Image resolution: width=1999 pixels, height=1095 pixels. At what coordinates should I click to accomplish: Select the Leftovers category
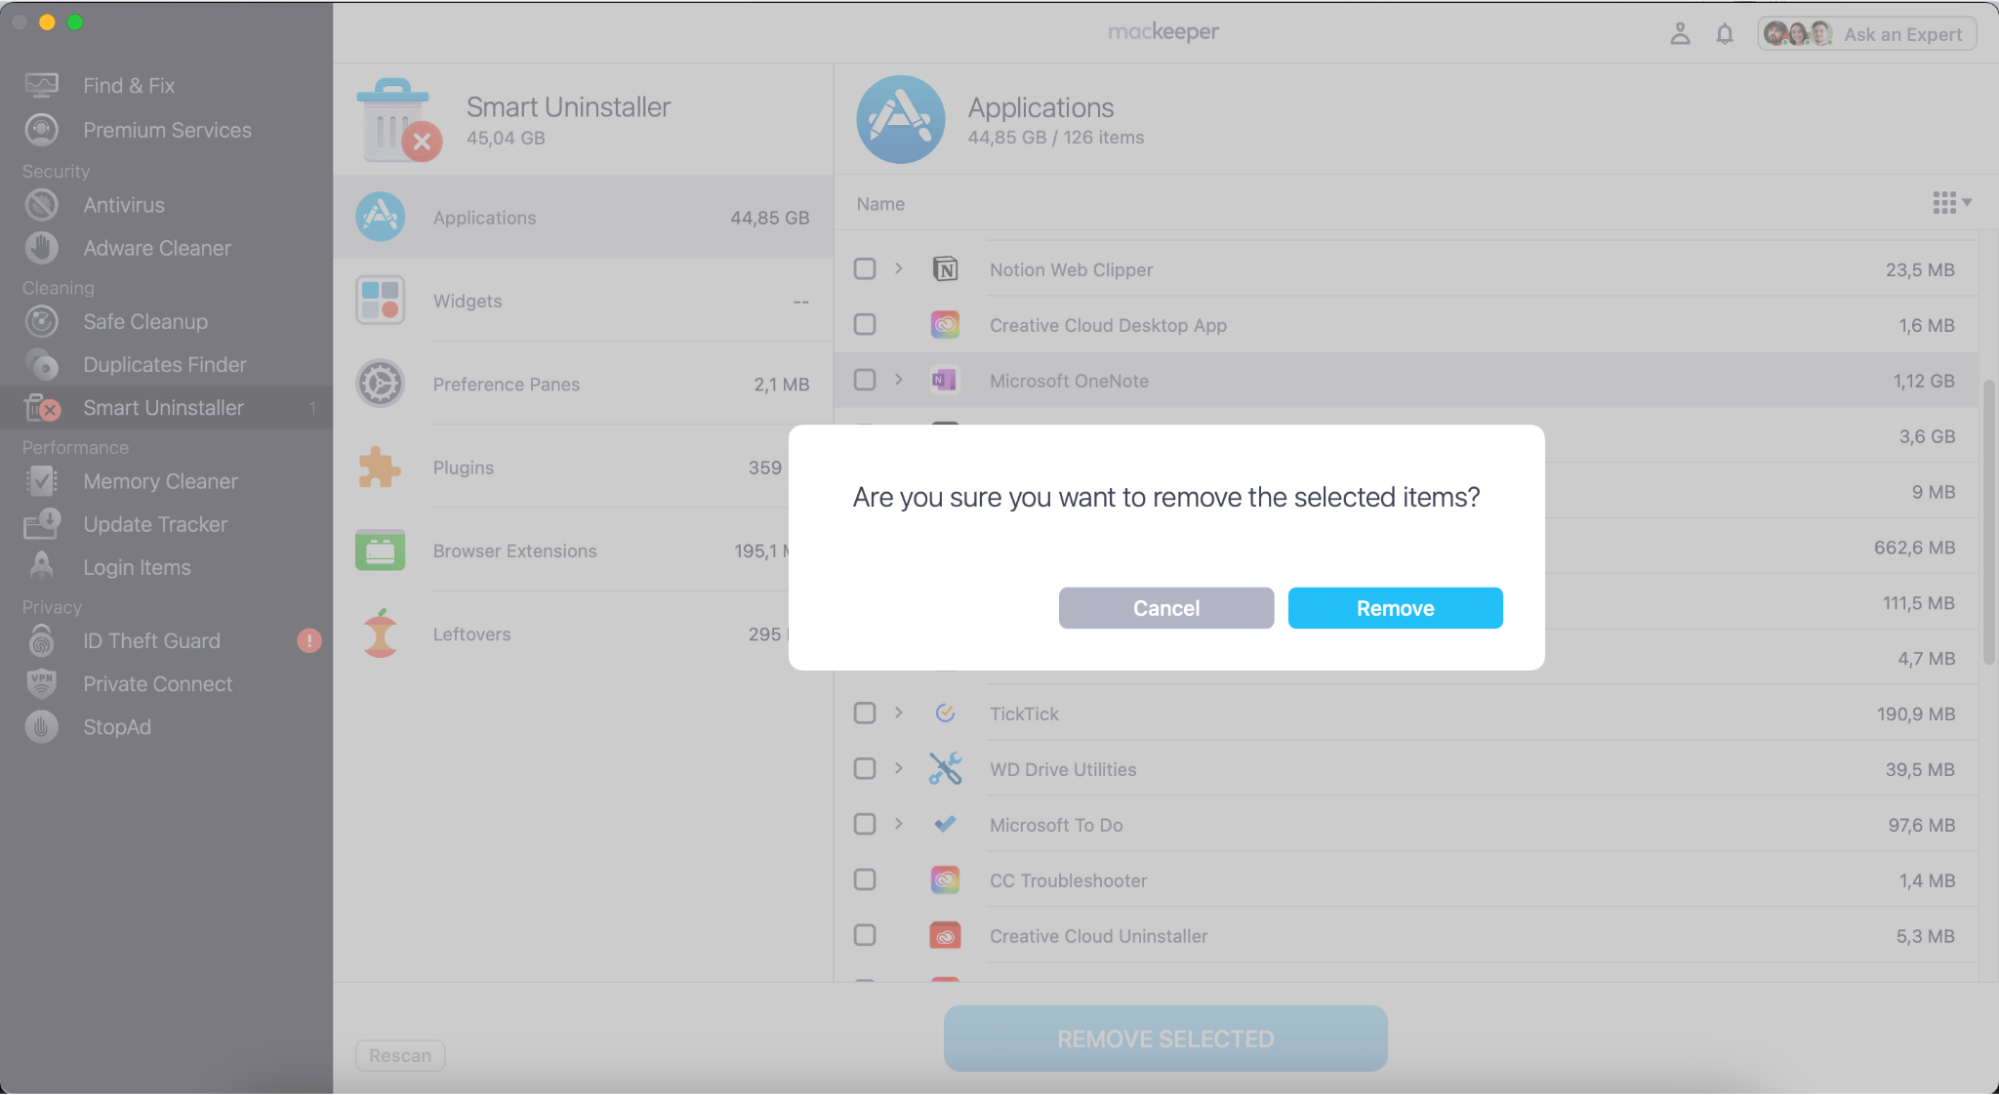pyautogui.click(x=562, y=634)
